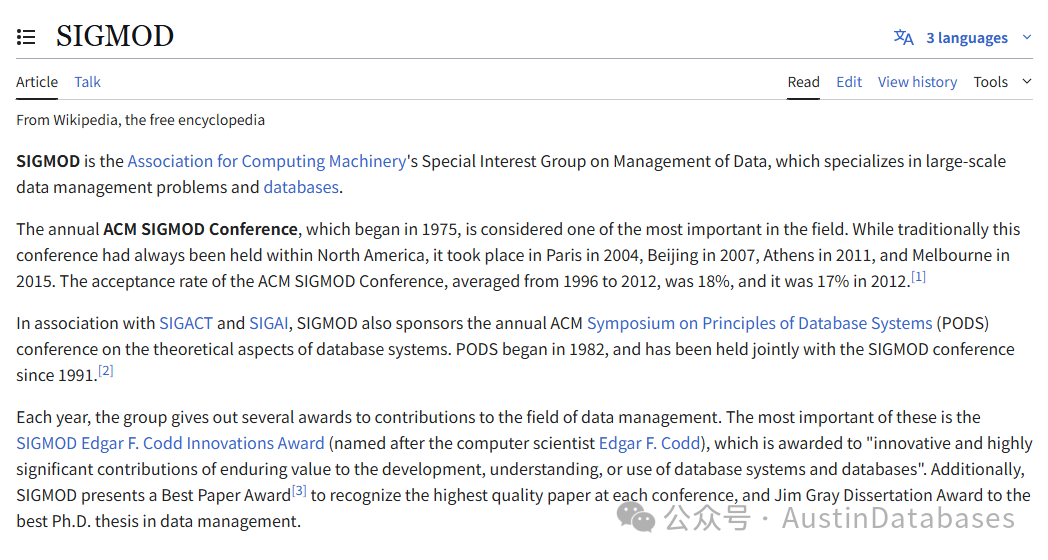Click the bold 'ACM SIGMOD Conference' text

201,229
